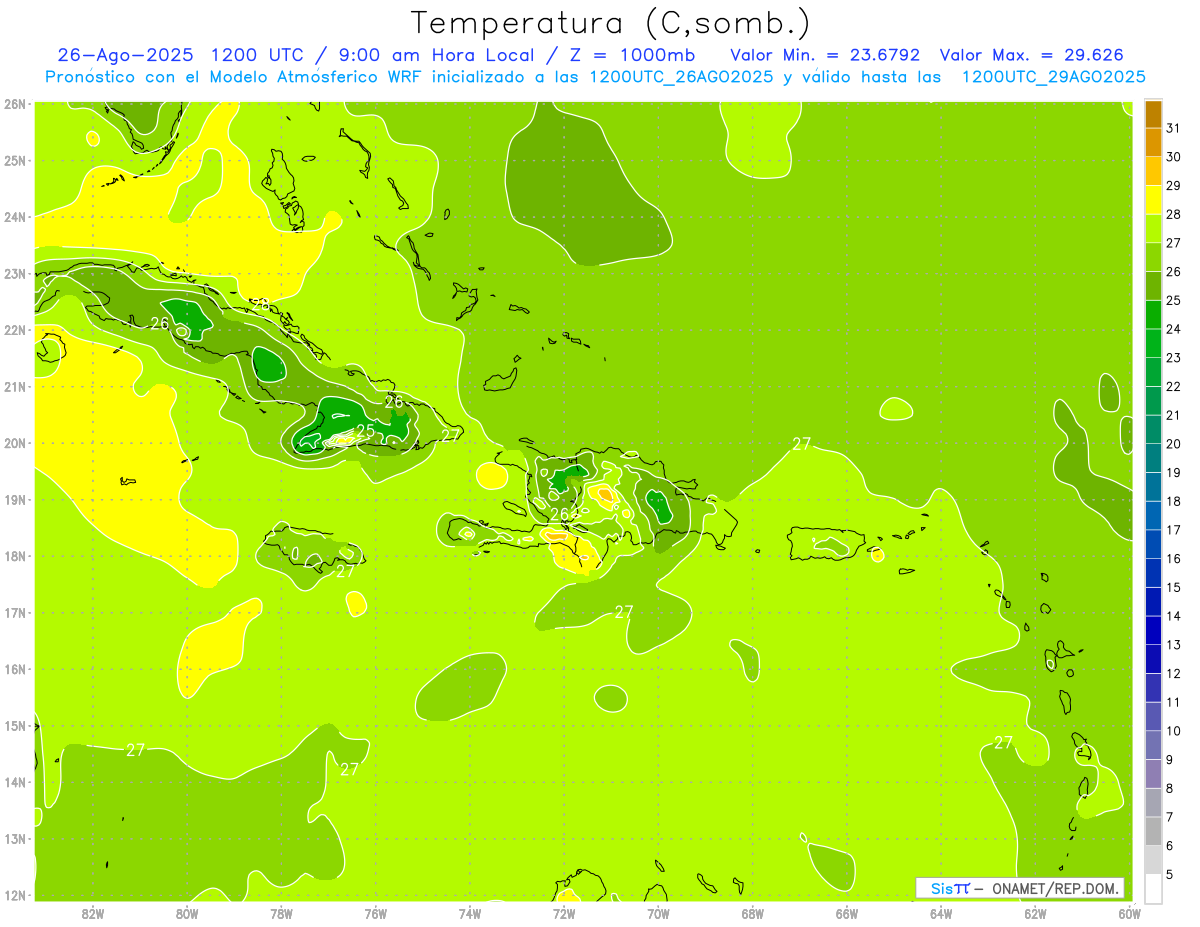Click the '74W' longitude axis label
Viewport: 1200px width, 927px height.
[x=470, y=913]
